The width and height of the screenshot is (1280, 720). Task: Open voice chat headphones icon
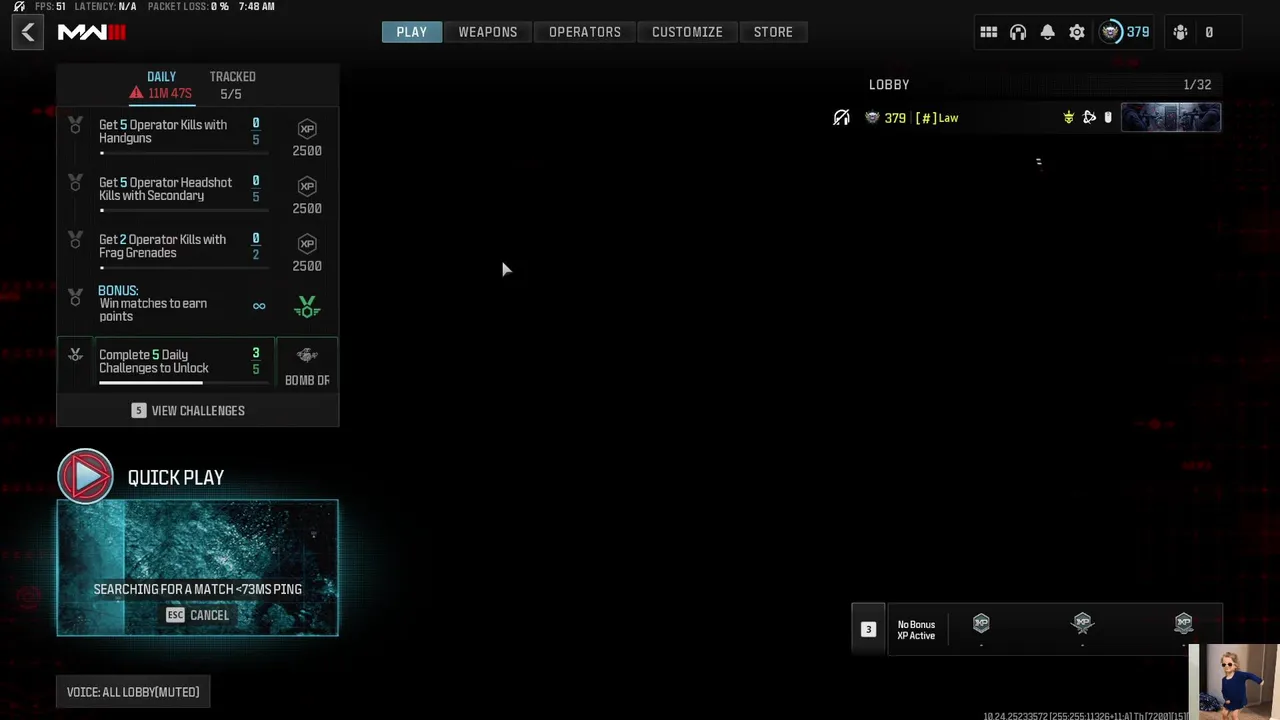1018,32
